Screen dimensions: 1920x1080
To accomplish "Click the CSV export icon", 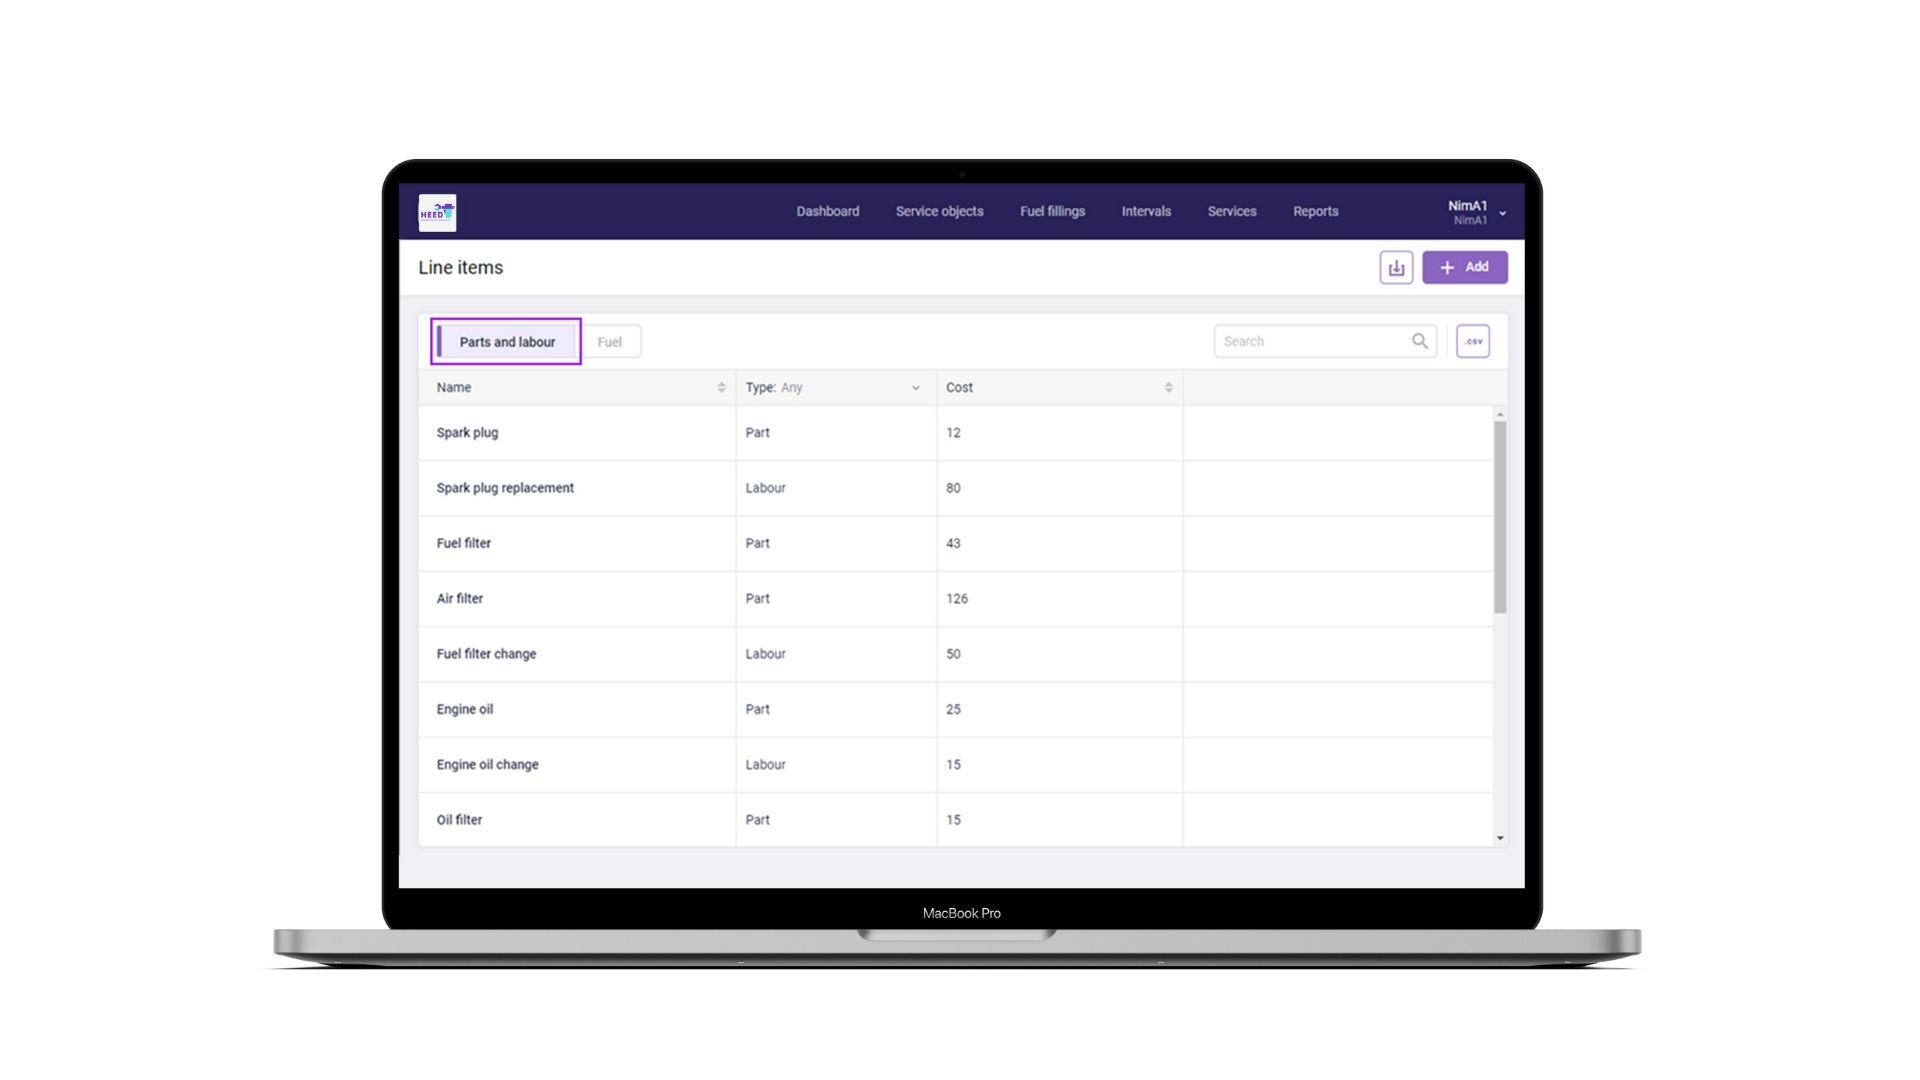I will [1474, 340].
